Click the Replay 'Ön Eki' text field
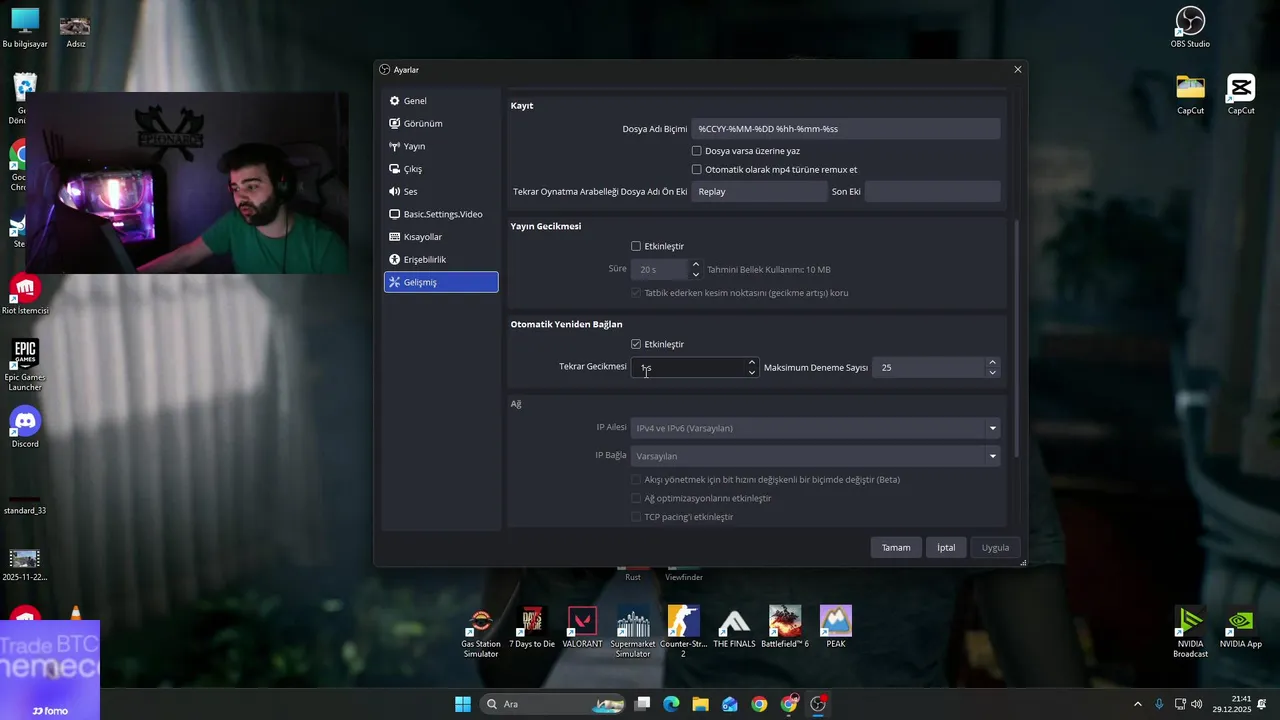Viewport: 1280px width, 720px height. point(759,191)
